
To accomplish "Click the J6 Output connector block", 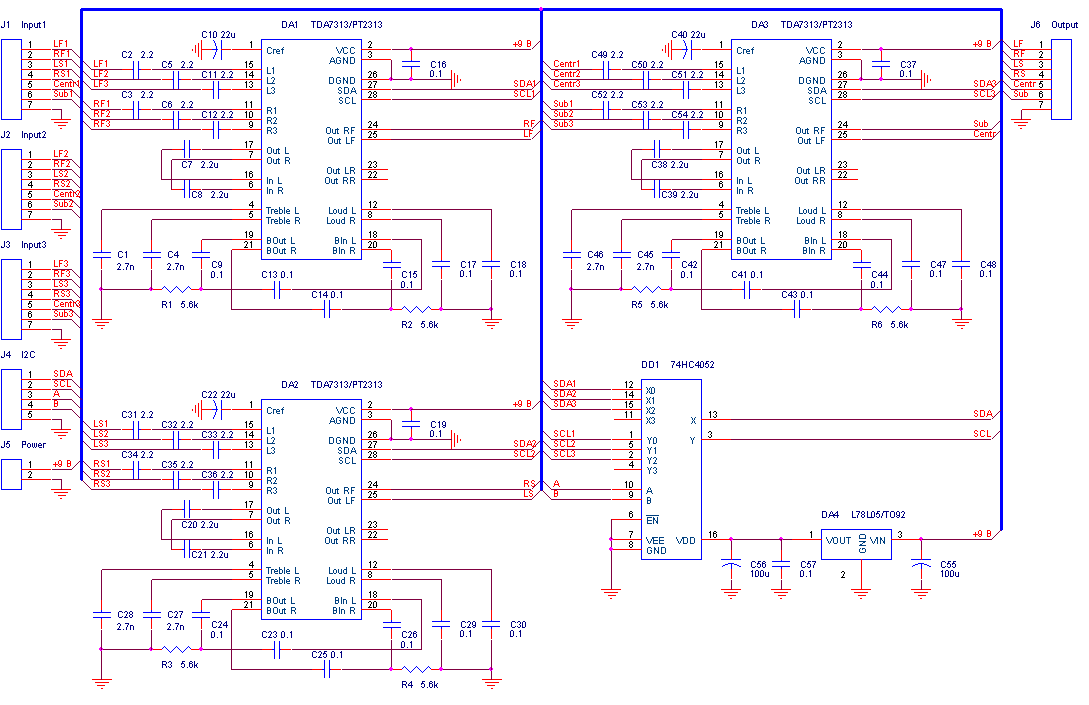I will click(x=1061, y=79).
